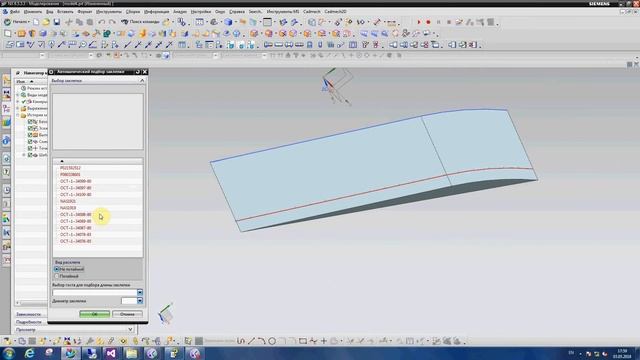The width and height of the screenshot is (640, 360).
Task: Expand the Просмотр panel chevron
Action: (130, 329)
